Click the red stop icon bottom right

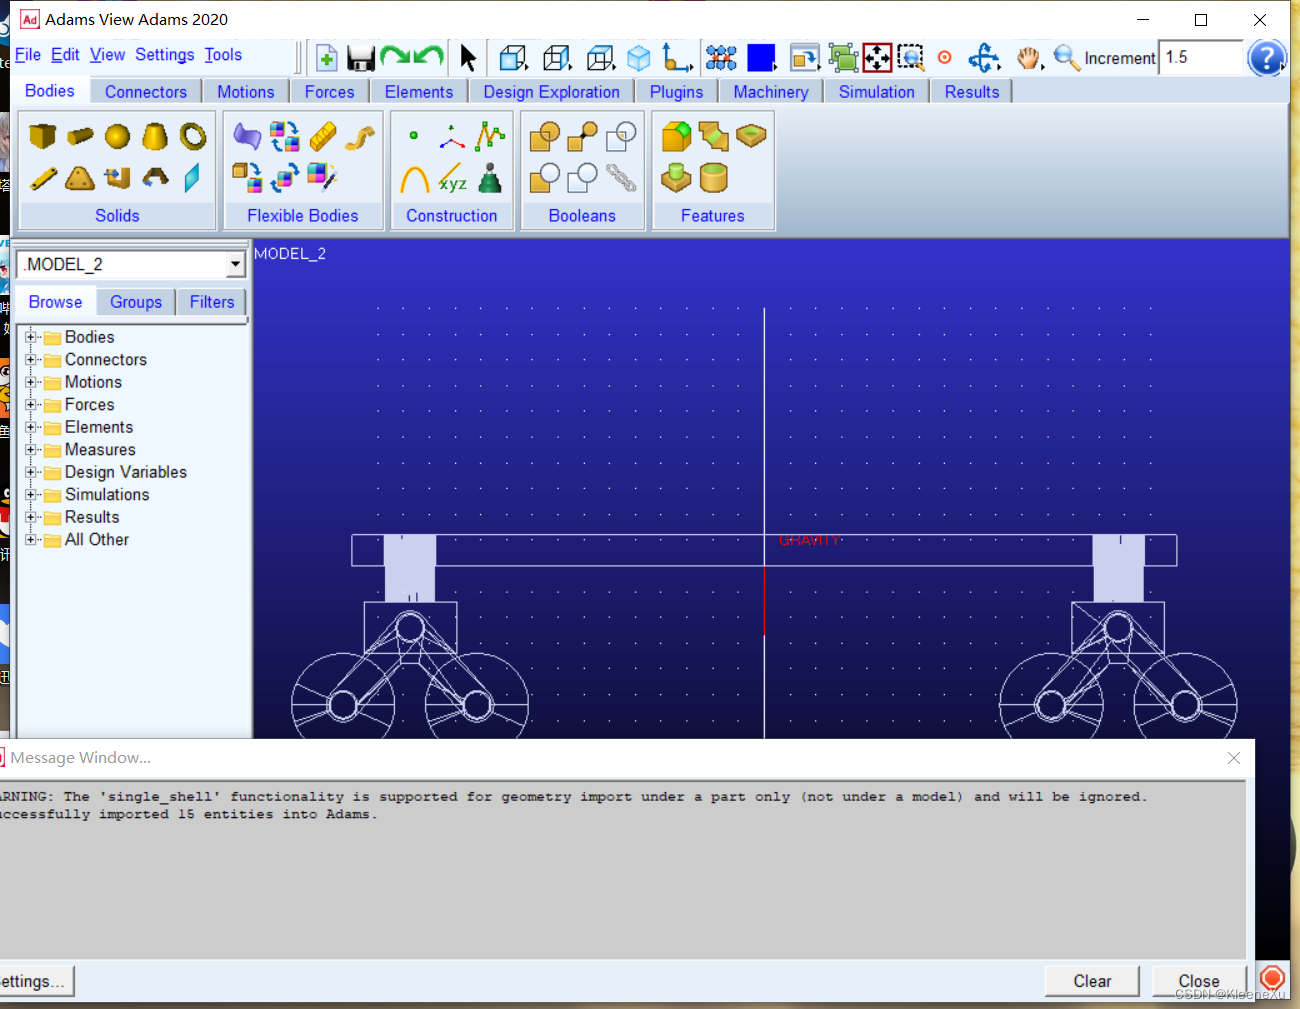(x=1272, y=977)
